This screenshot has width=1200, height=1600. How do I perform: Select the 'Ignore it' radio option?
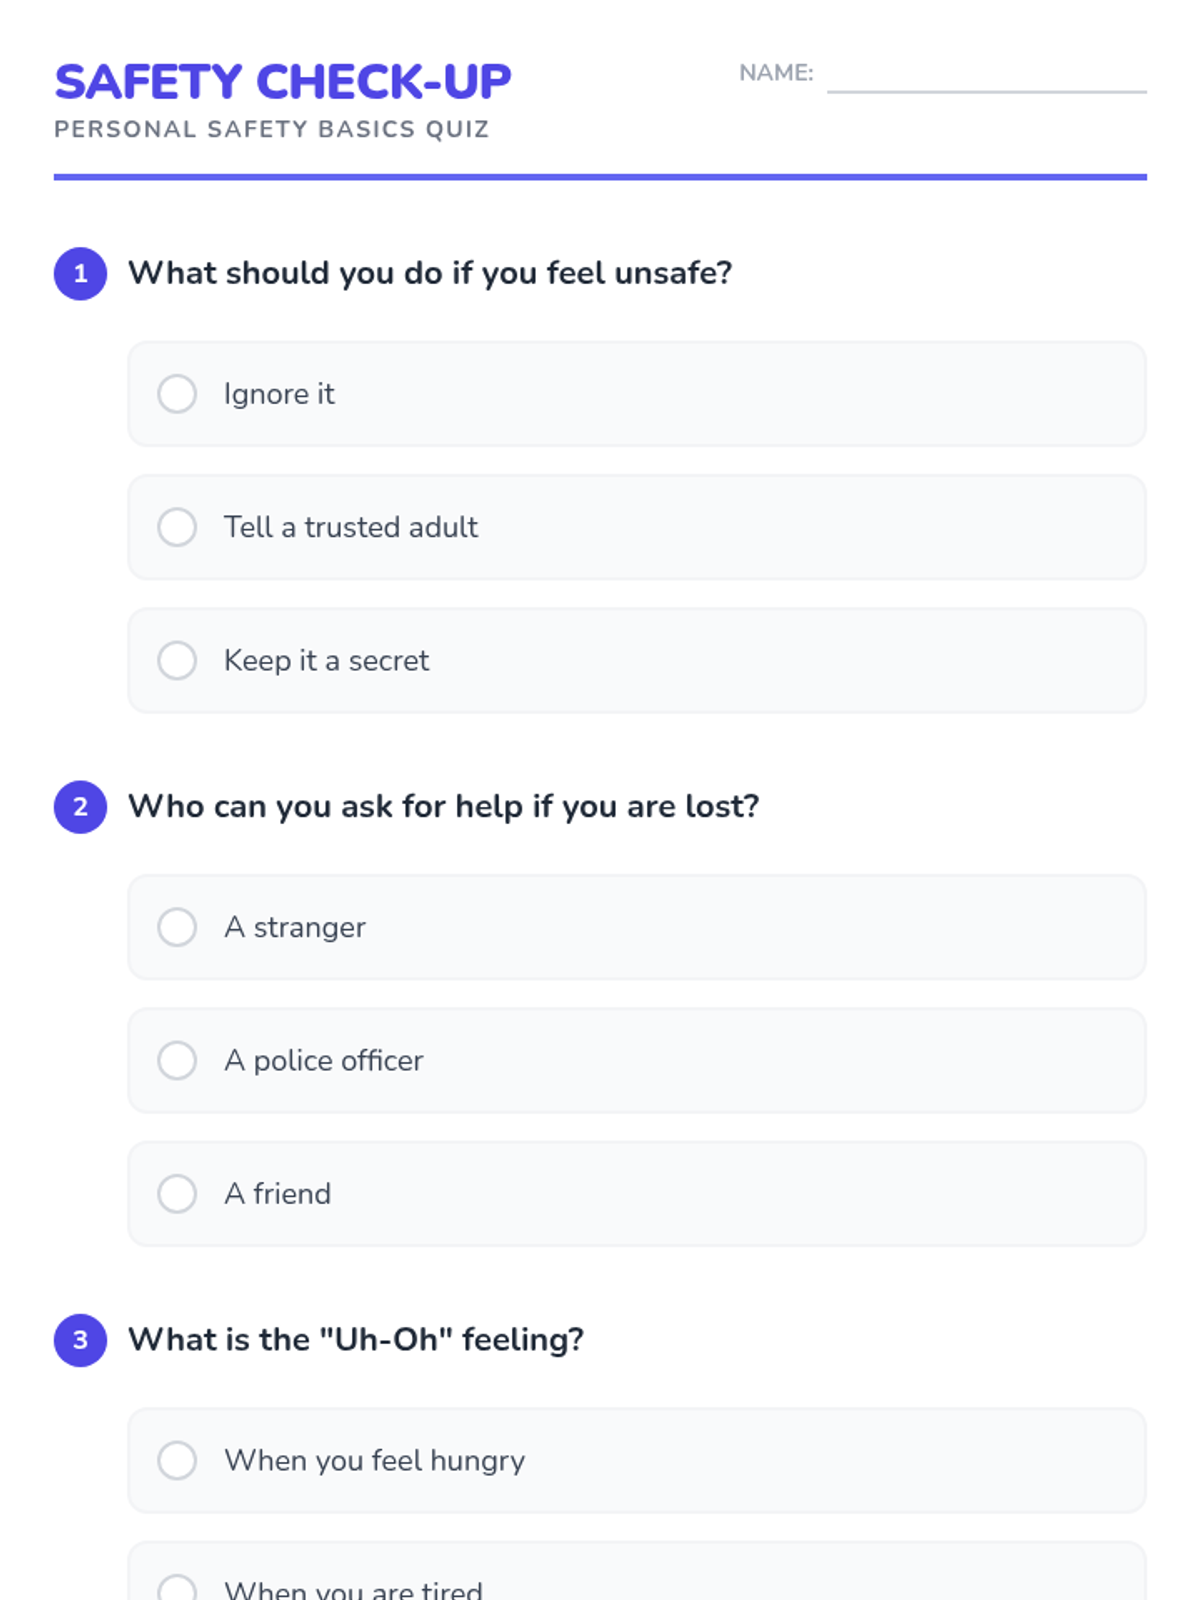177,394
